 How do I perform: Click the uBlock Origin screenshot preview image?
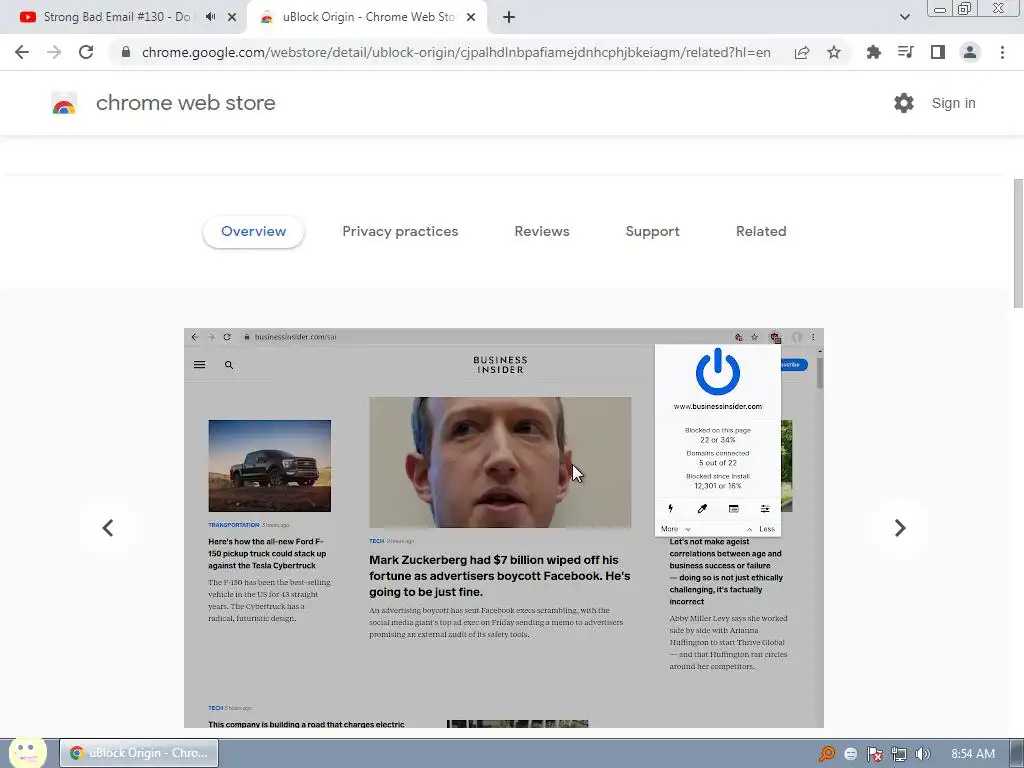click(x=504, y=528)
